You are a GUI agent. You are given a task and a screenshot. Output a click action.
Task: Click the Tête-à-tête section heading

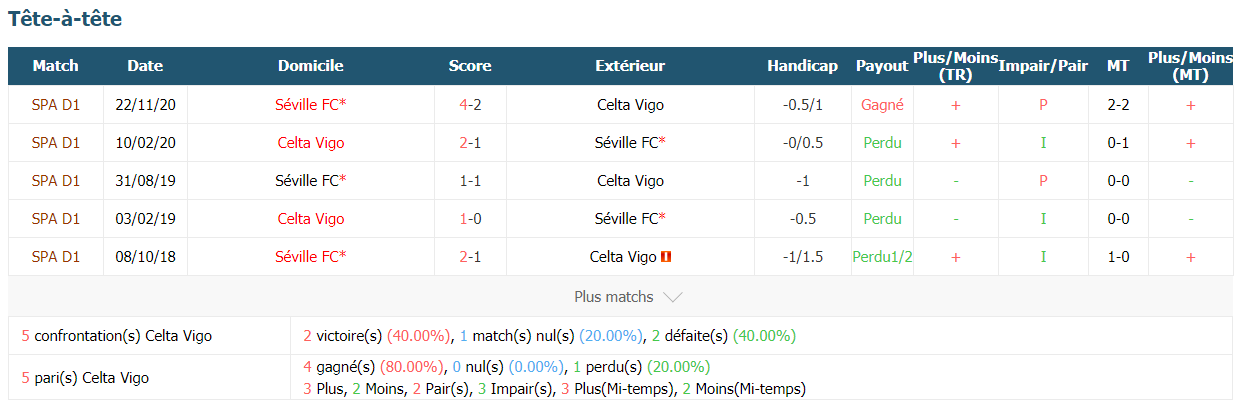click(65, 18)
